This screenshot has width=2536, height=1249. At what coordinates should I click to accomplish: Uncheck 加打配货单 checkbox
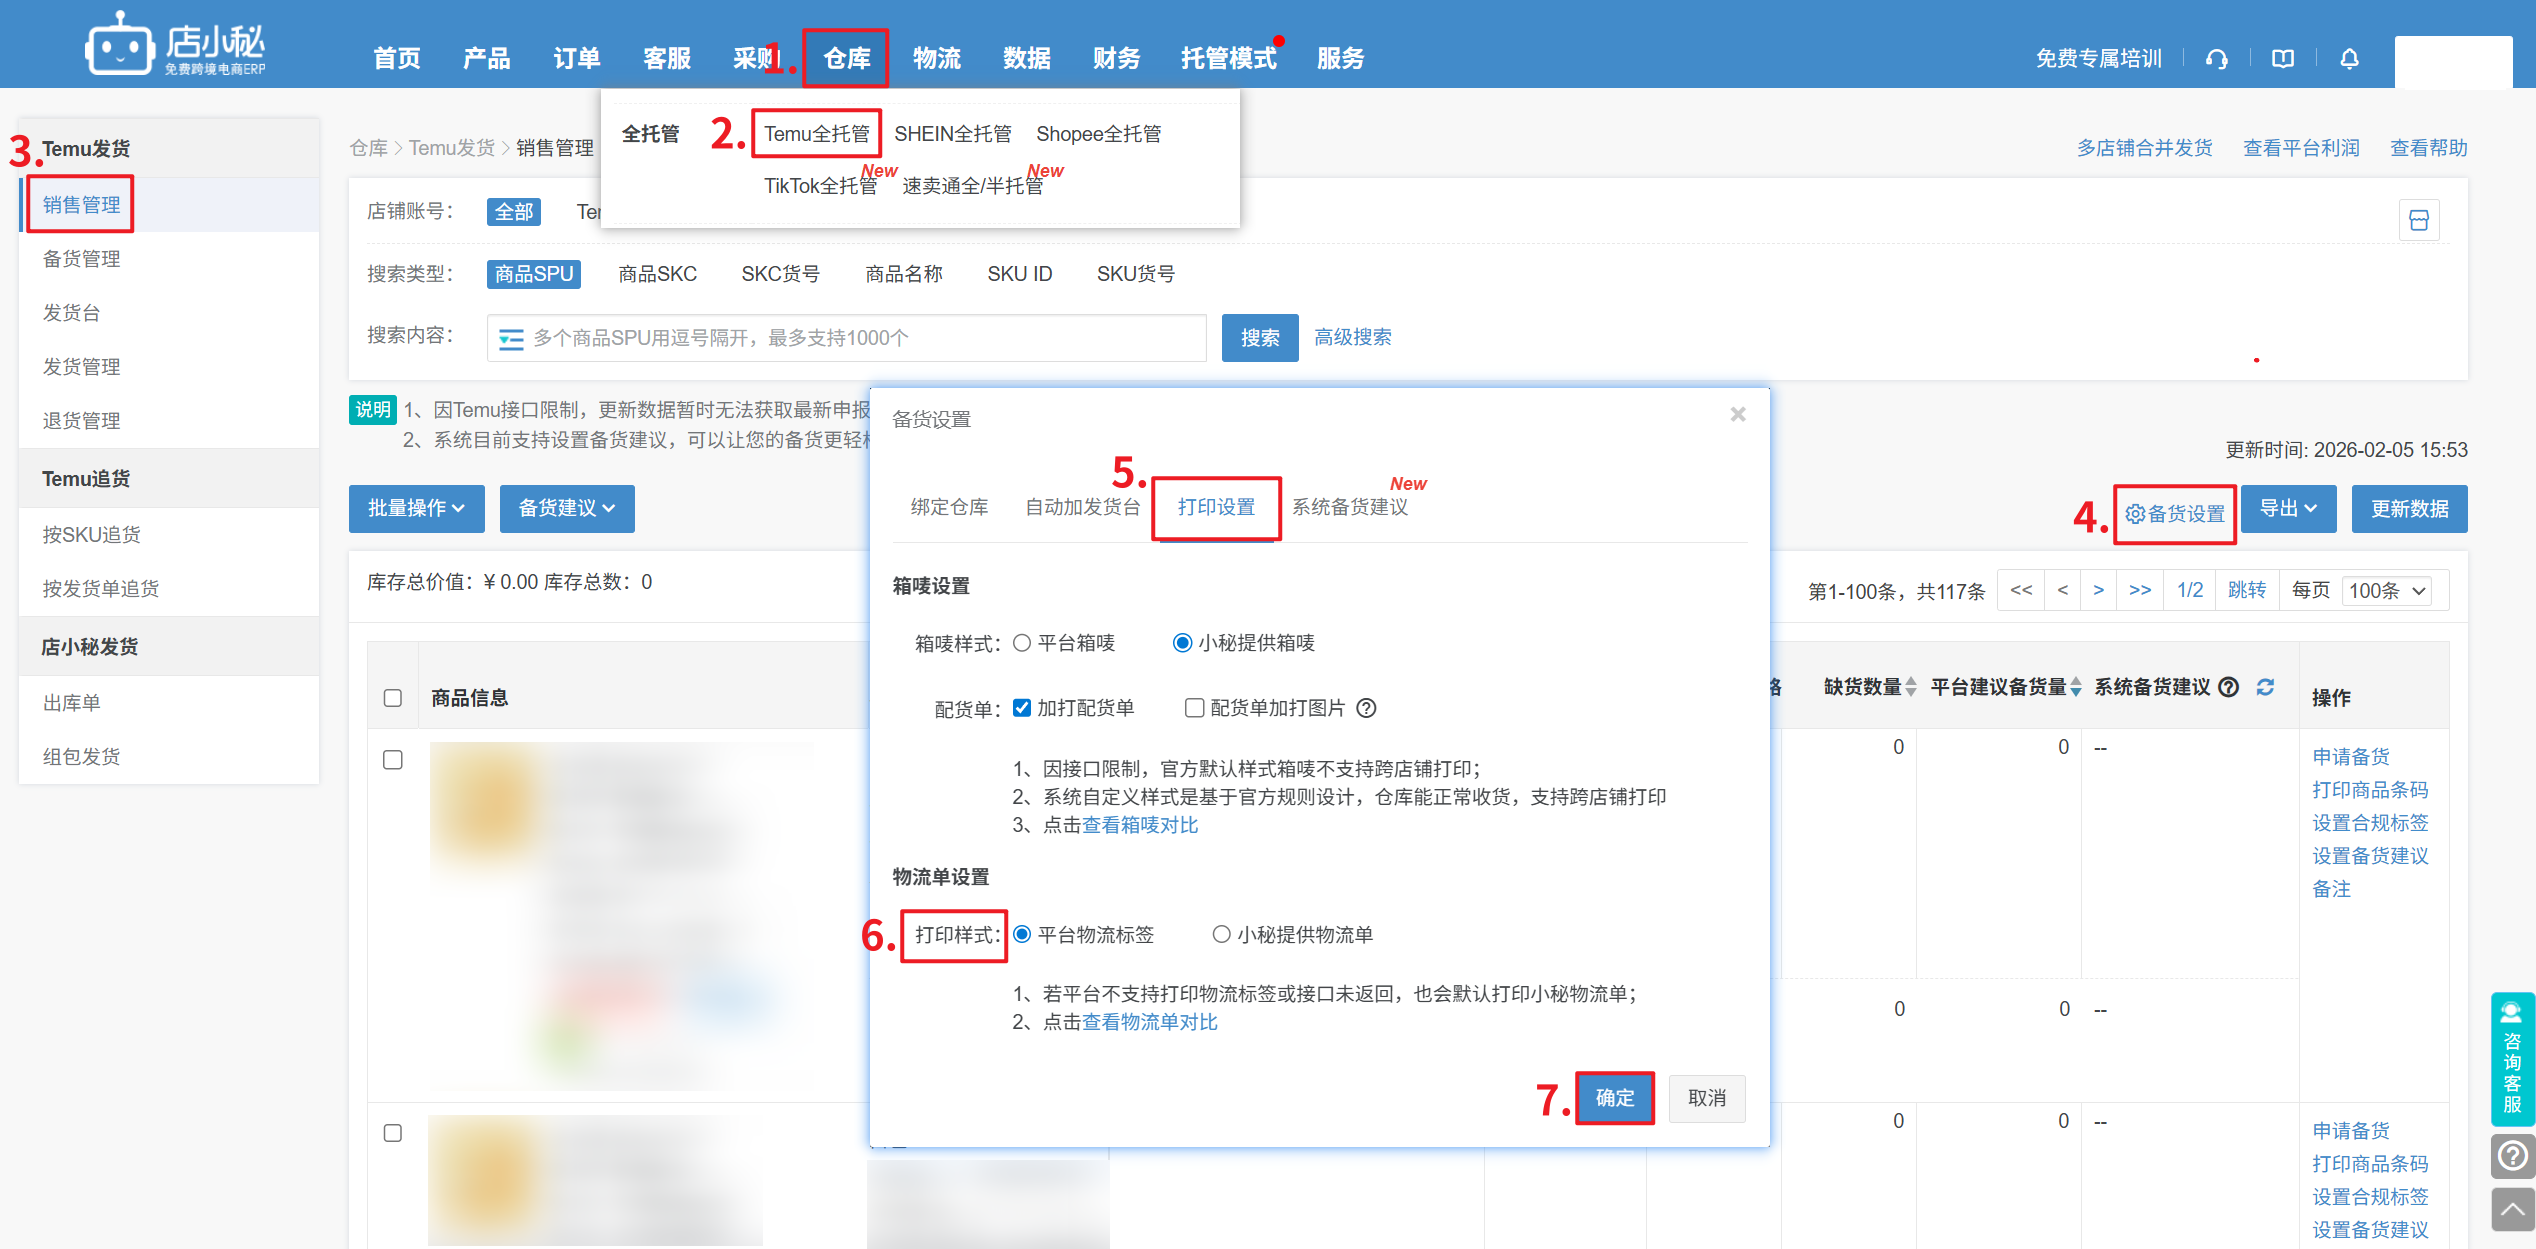pyautogui.click(x=1022, y=708)
